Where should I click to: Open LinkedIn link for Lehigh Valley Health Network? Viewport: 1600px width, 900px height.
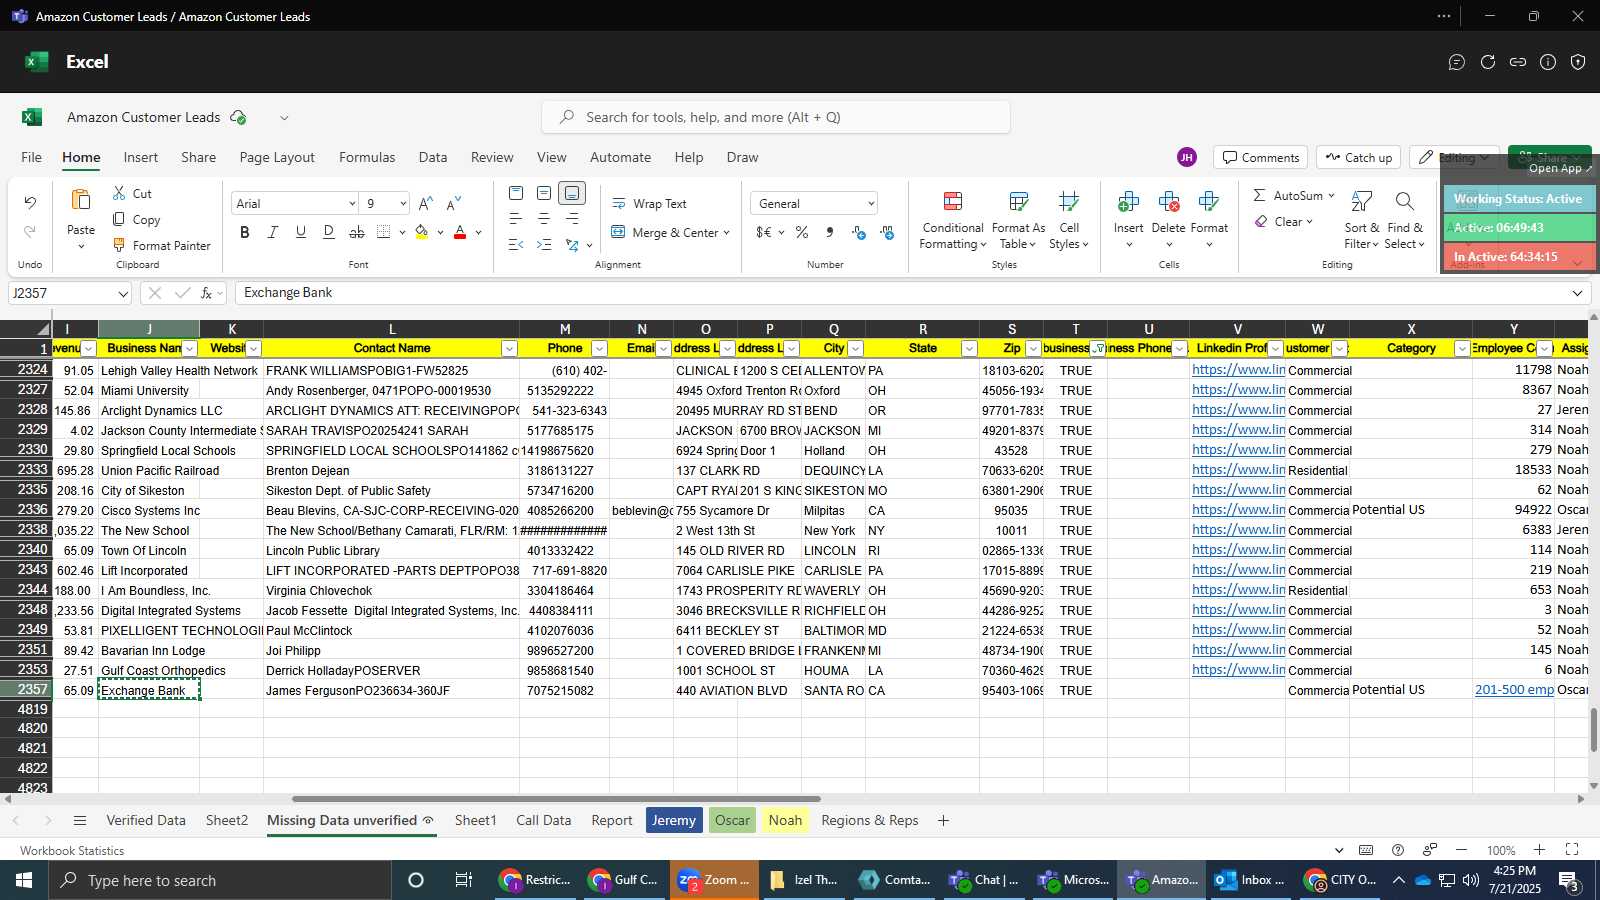1238,369
